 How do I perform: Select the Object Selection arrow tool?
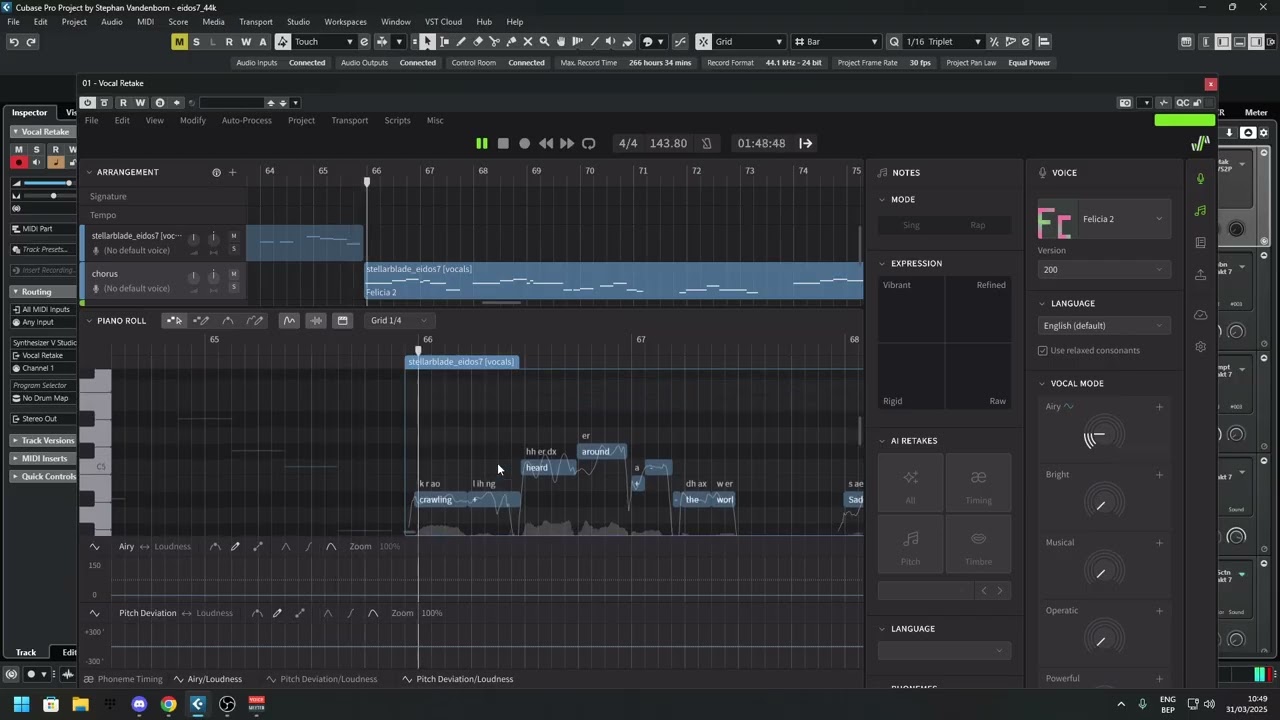pos(427,42)
